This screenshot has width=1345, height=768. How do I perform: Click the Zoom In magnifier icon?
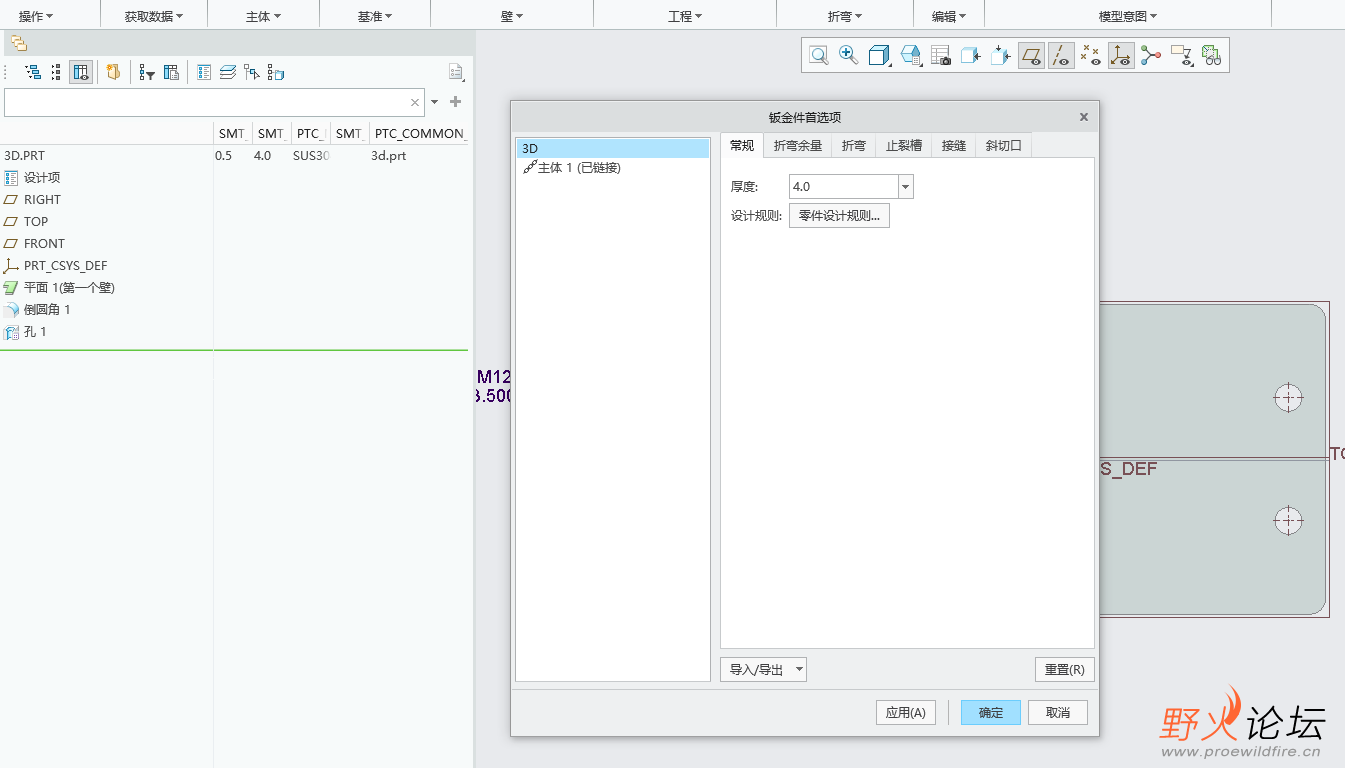[x=849, y=56]
